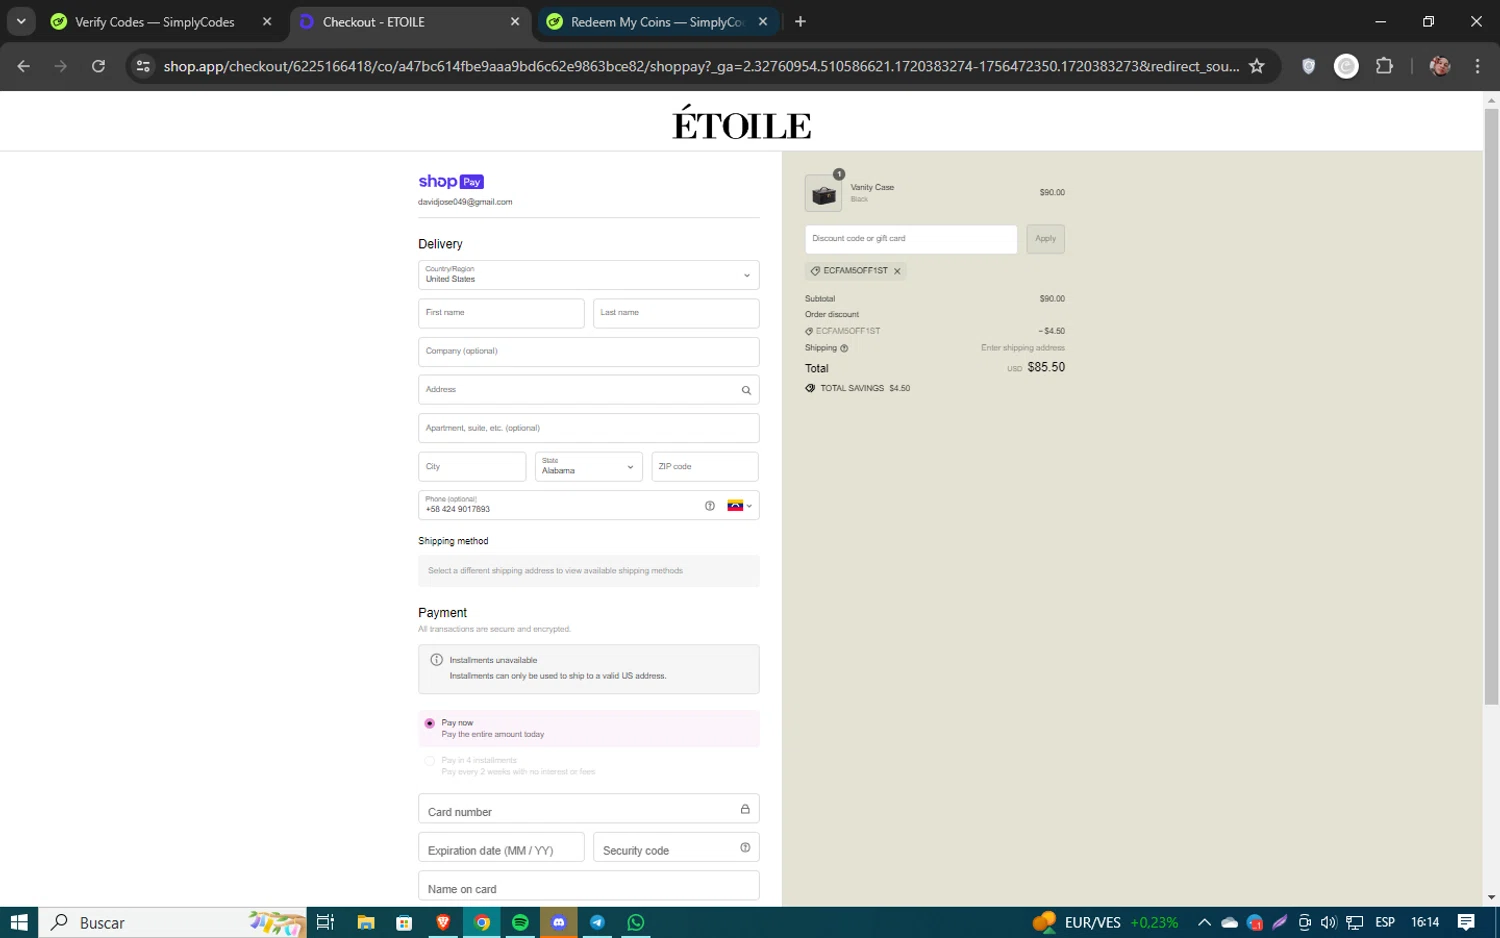Click the shipping info question icon
1500x938 pixels.
844,348
